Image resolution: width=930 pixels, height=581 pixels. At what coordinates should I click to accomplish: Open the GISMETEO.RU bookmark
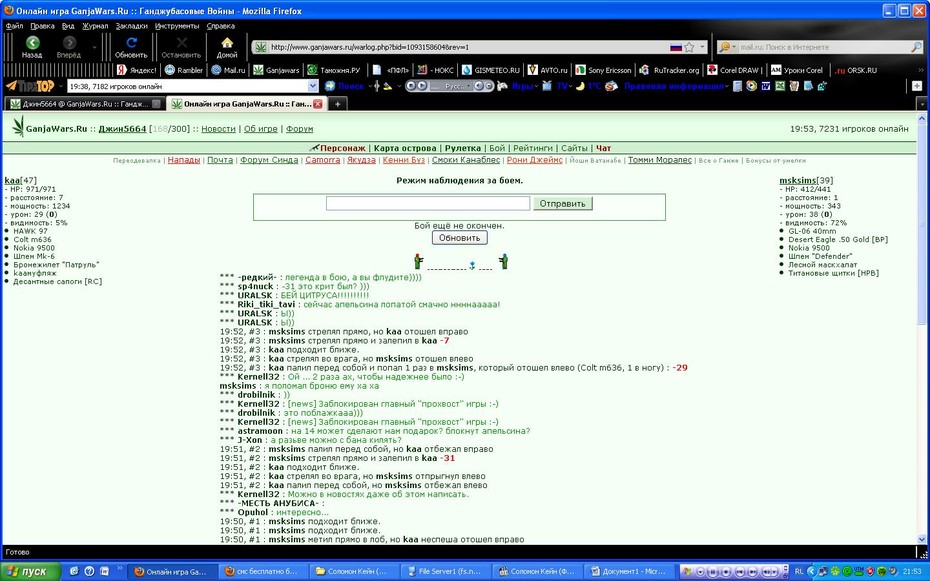coord(491,70)
